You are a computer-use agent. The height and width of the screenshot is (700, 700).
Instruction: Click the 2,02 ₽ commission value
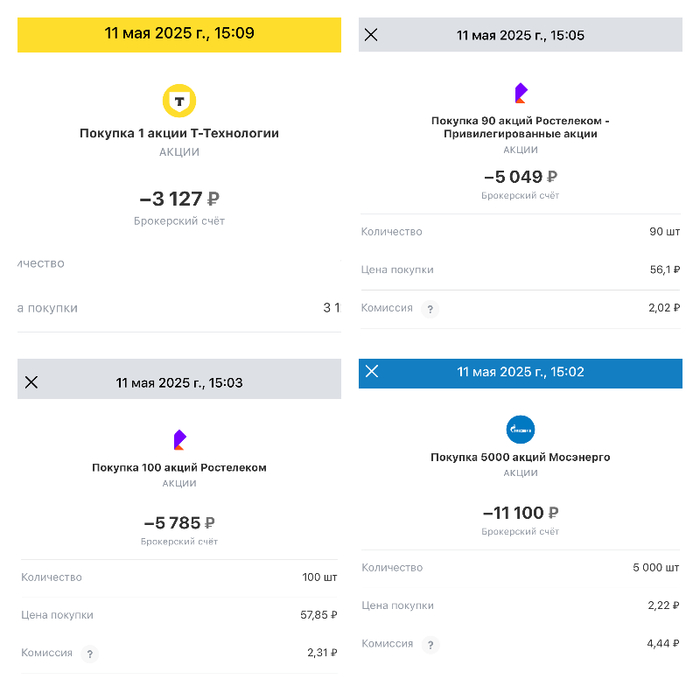point(663,308)
